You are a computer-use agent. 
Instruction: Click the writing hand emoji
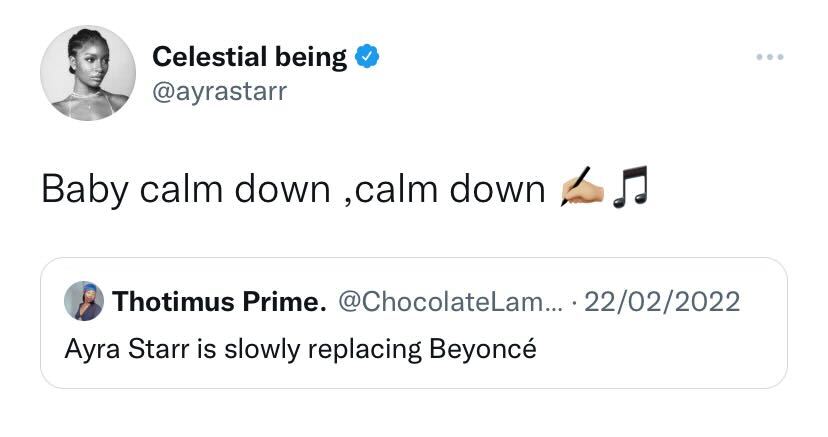point(584,187)
